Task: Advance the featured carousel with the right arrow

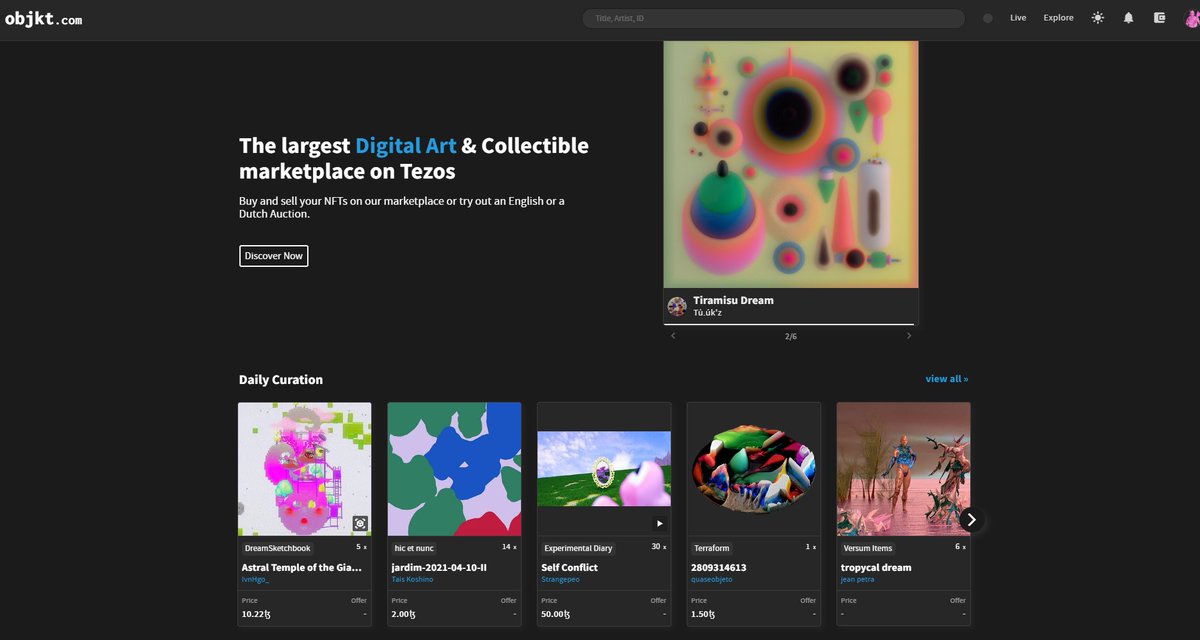Action: coord(909,336)
